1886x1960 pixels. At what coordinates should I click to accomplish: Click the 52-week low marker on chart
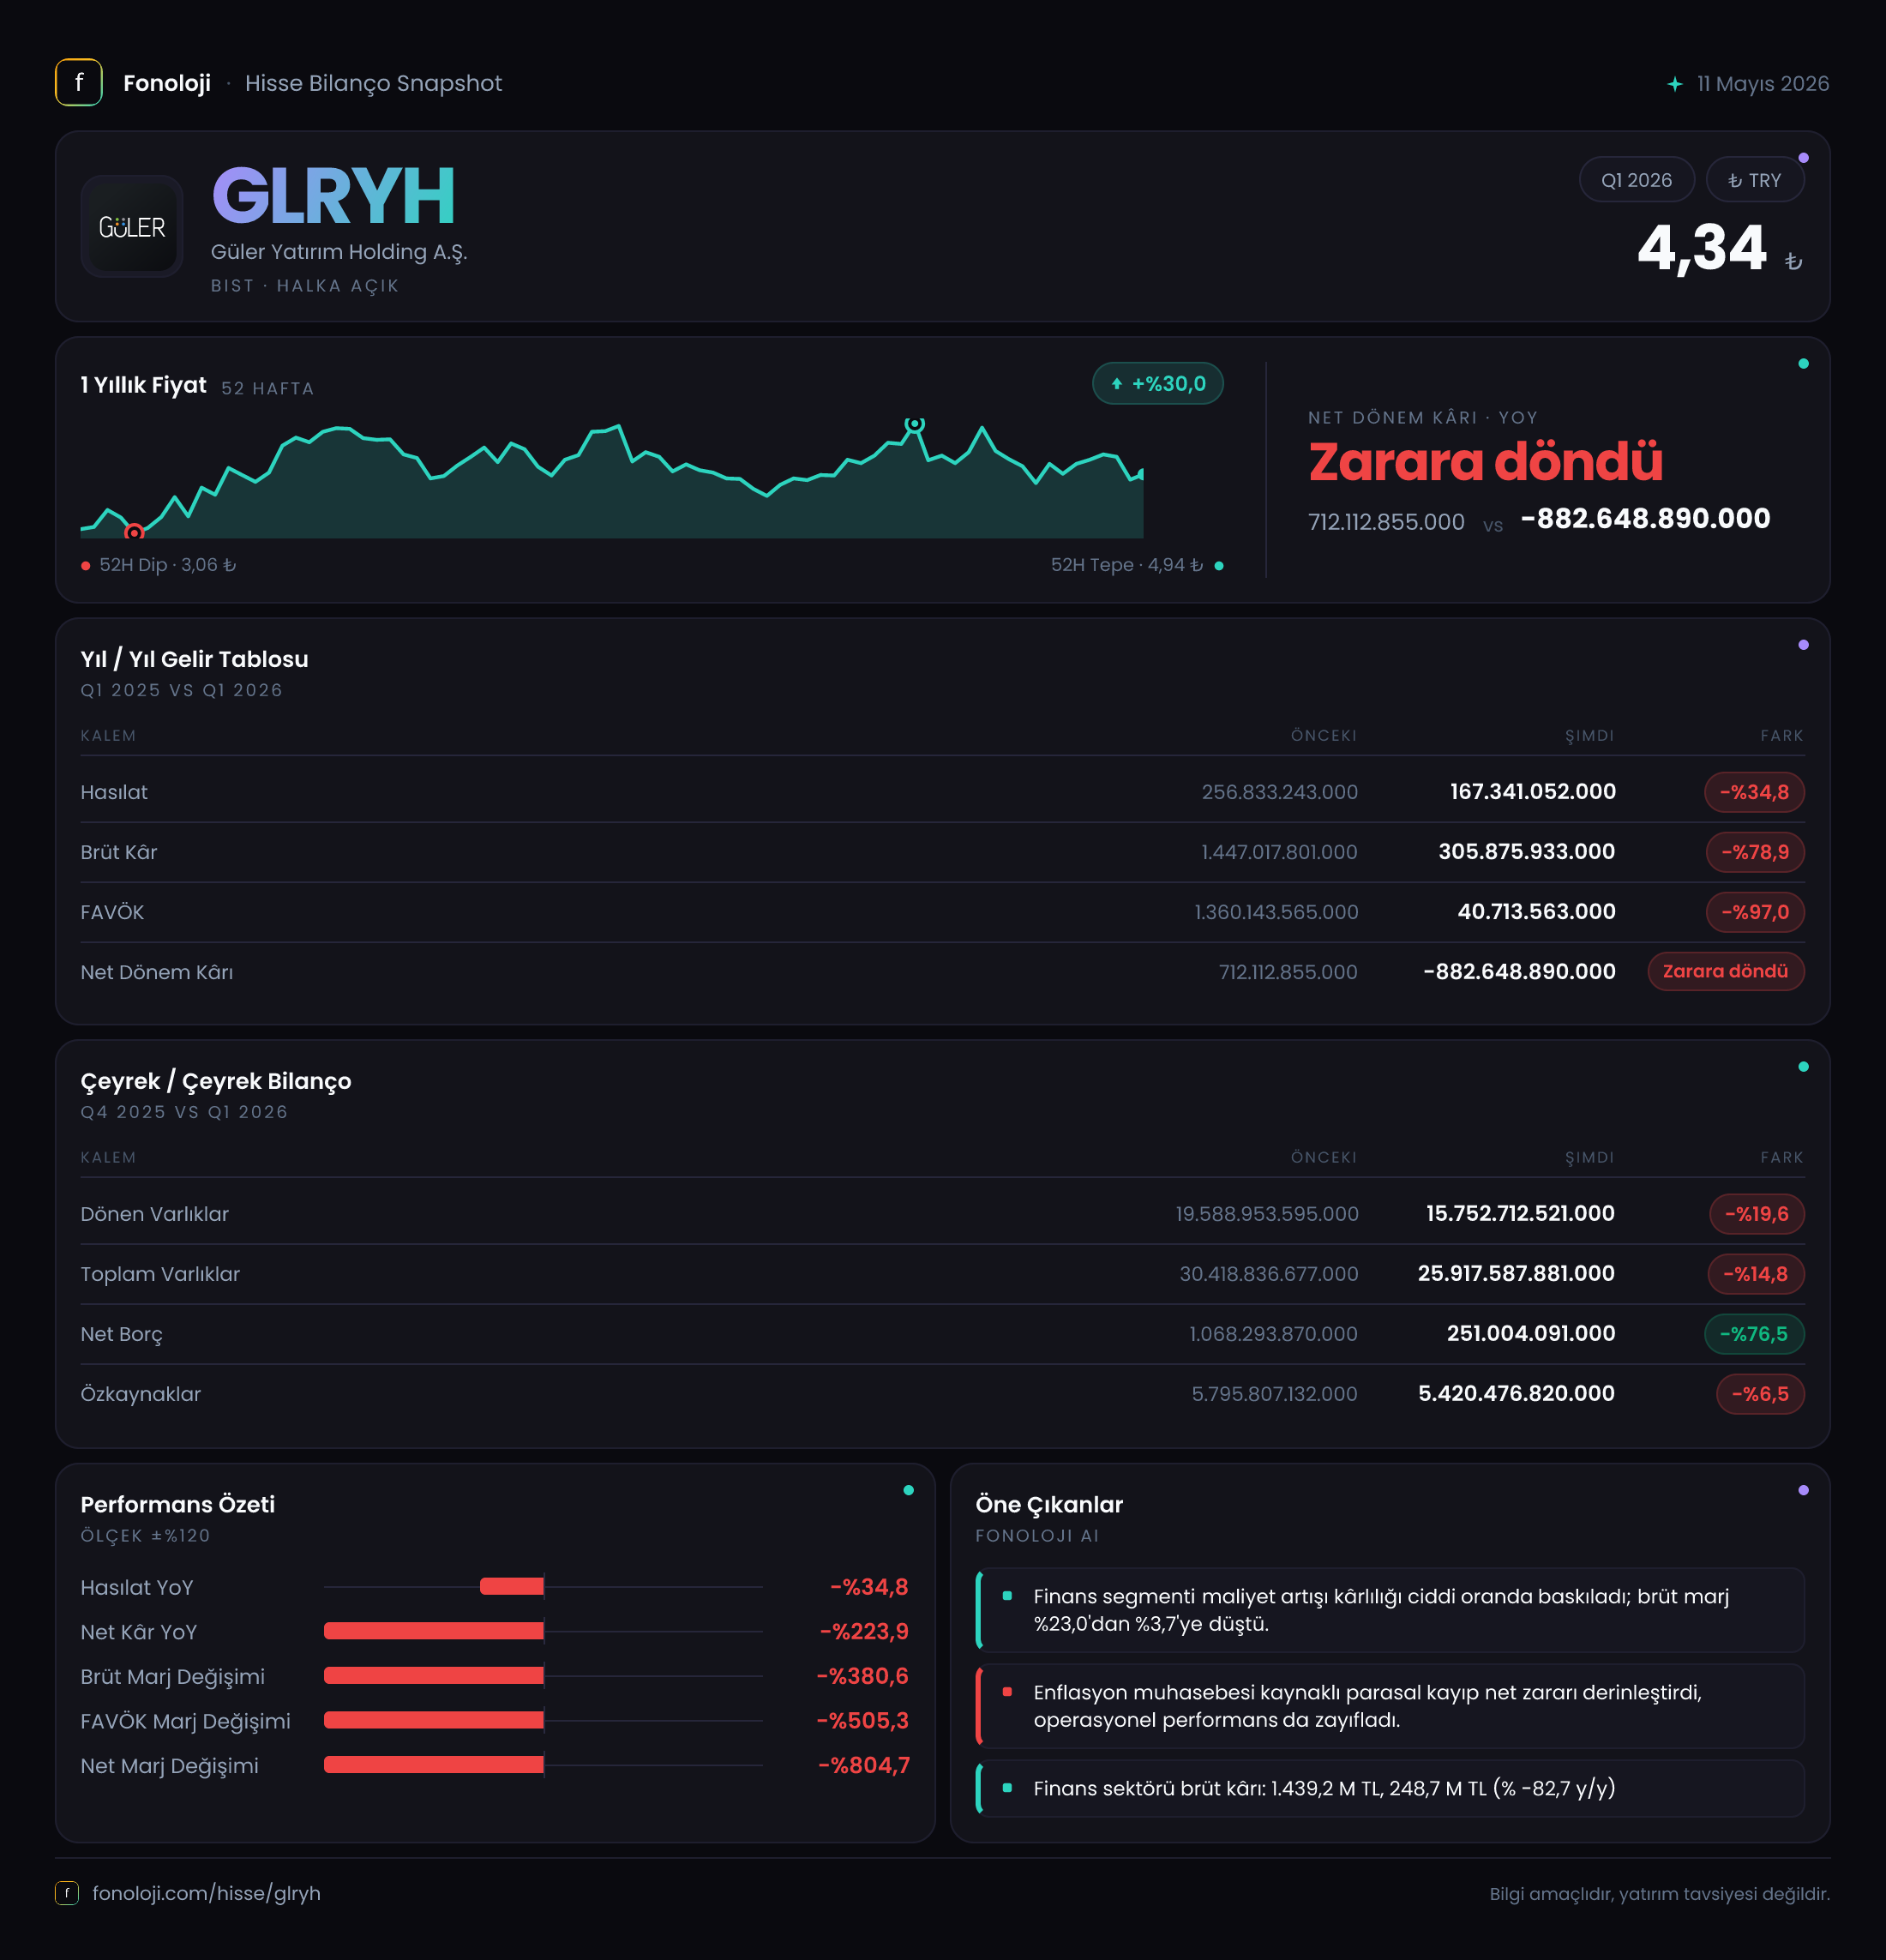point(134,532)
